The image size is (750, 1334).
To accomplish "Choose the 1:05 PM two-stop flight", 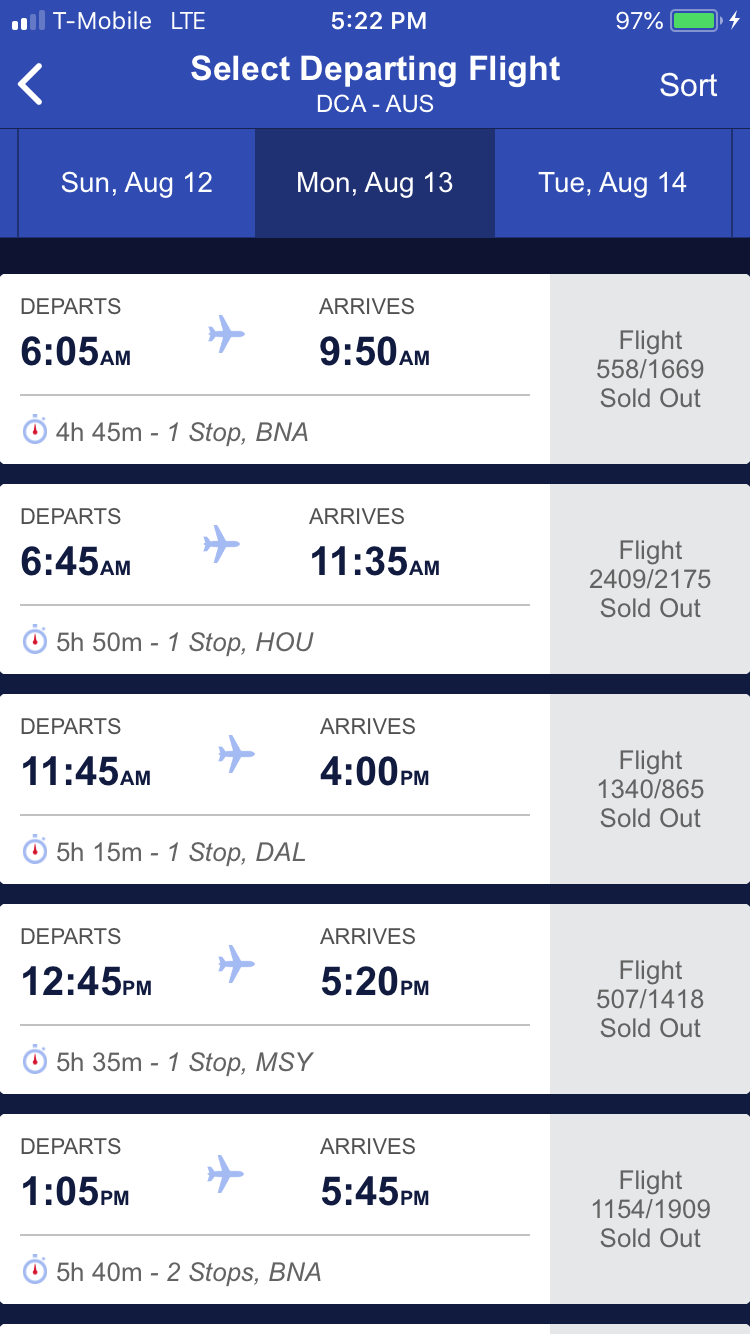I will [x=275, y=1209].
